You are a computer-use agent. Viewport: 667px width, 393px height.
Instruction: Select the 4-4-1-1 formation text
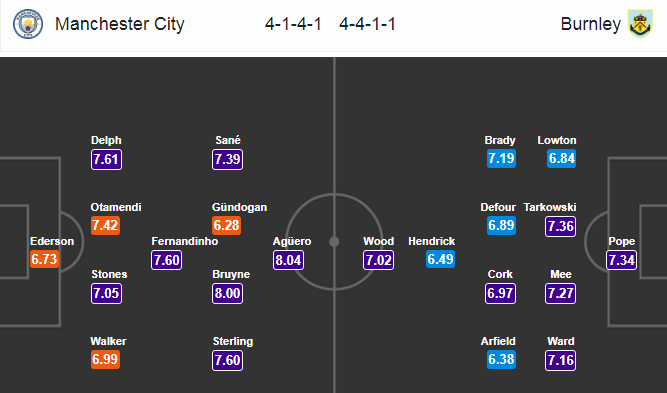click(368, 24)
